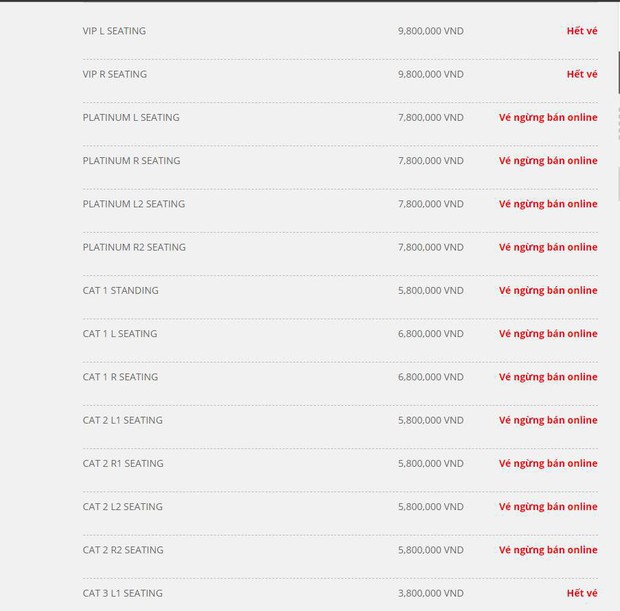This screenshot has width=620, height=611.
Task: Click the CAT 3 L1 SEATING ticket label
Action: click(x=122, y=593)
